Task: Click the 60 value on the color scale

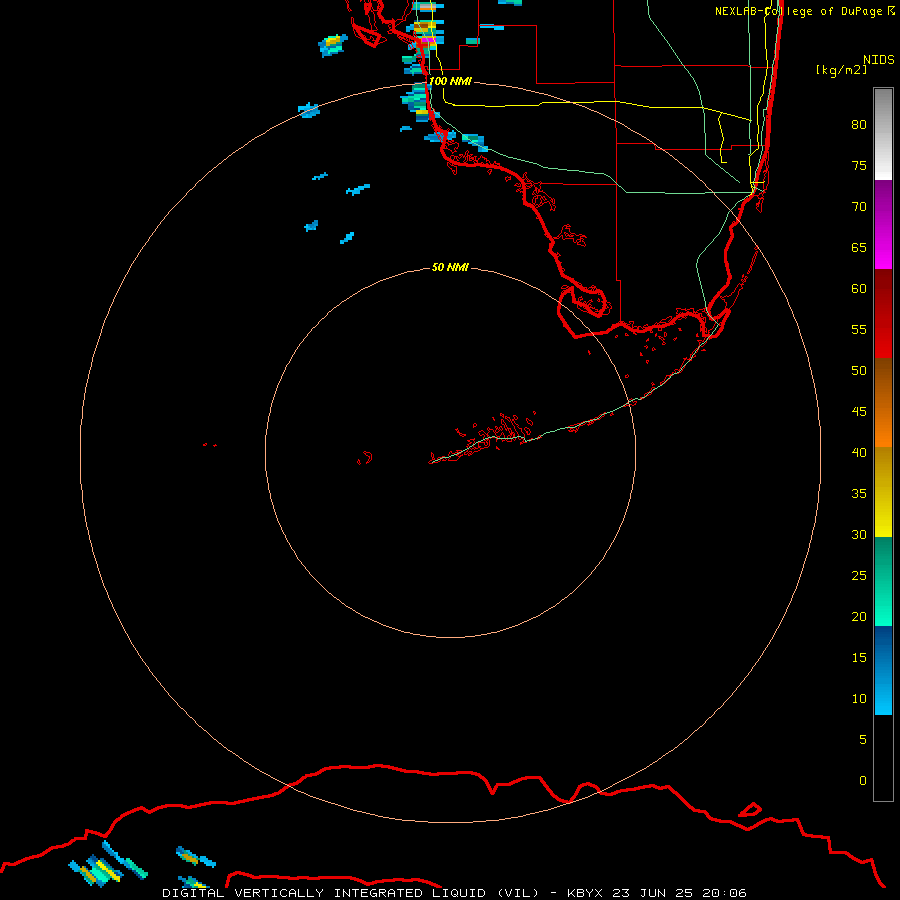Action: coord(859,288)
